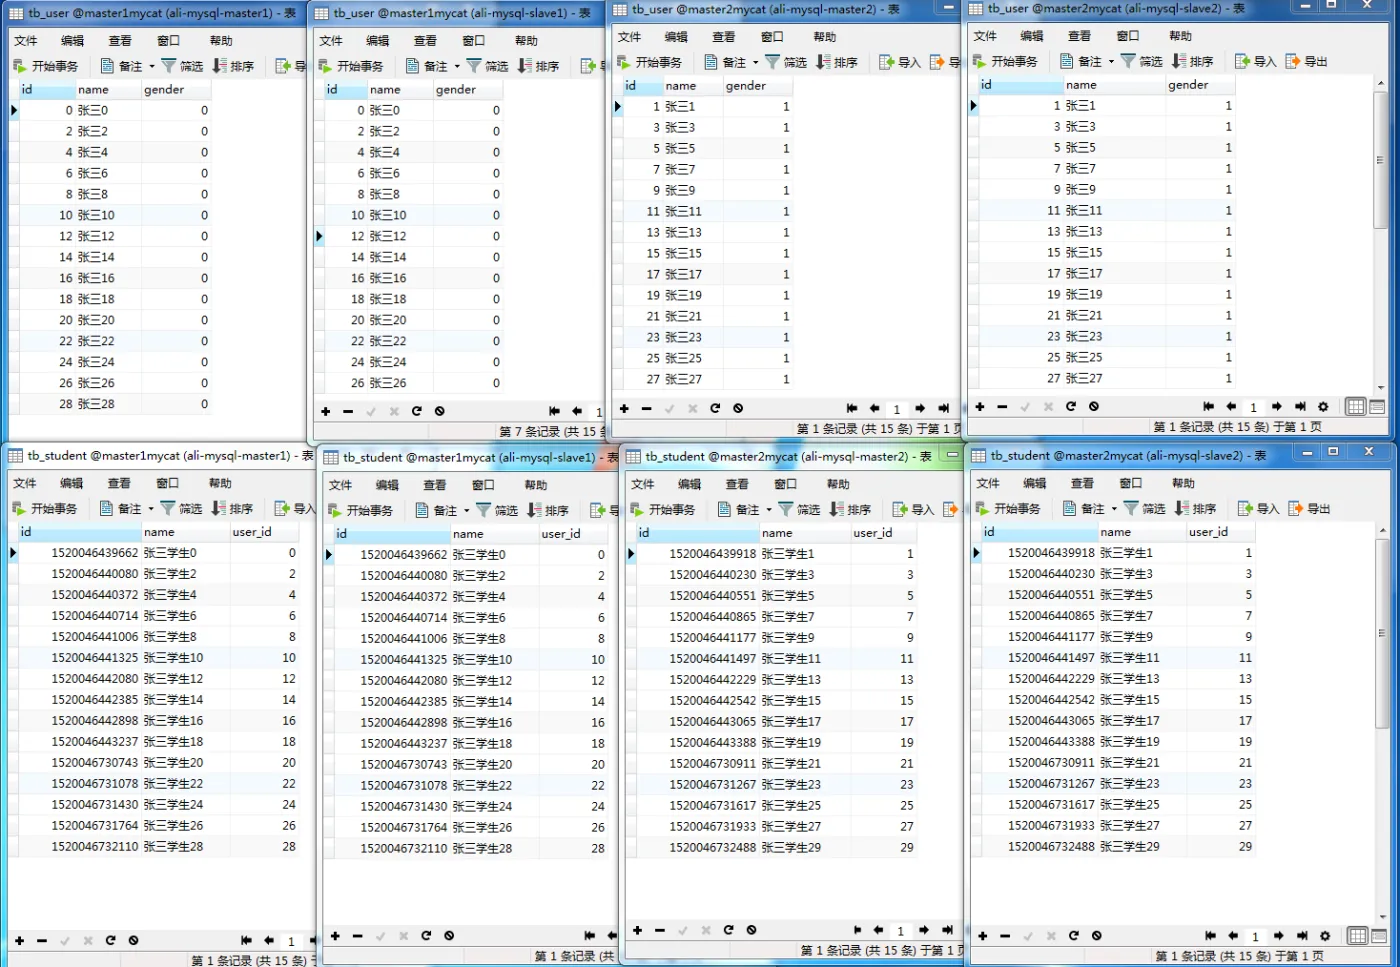Expand 备注 dropdown arrow in tb_student master1 window
Viewport: 1400px width, 967px height.
click(x=151, y=508)
